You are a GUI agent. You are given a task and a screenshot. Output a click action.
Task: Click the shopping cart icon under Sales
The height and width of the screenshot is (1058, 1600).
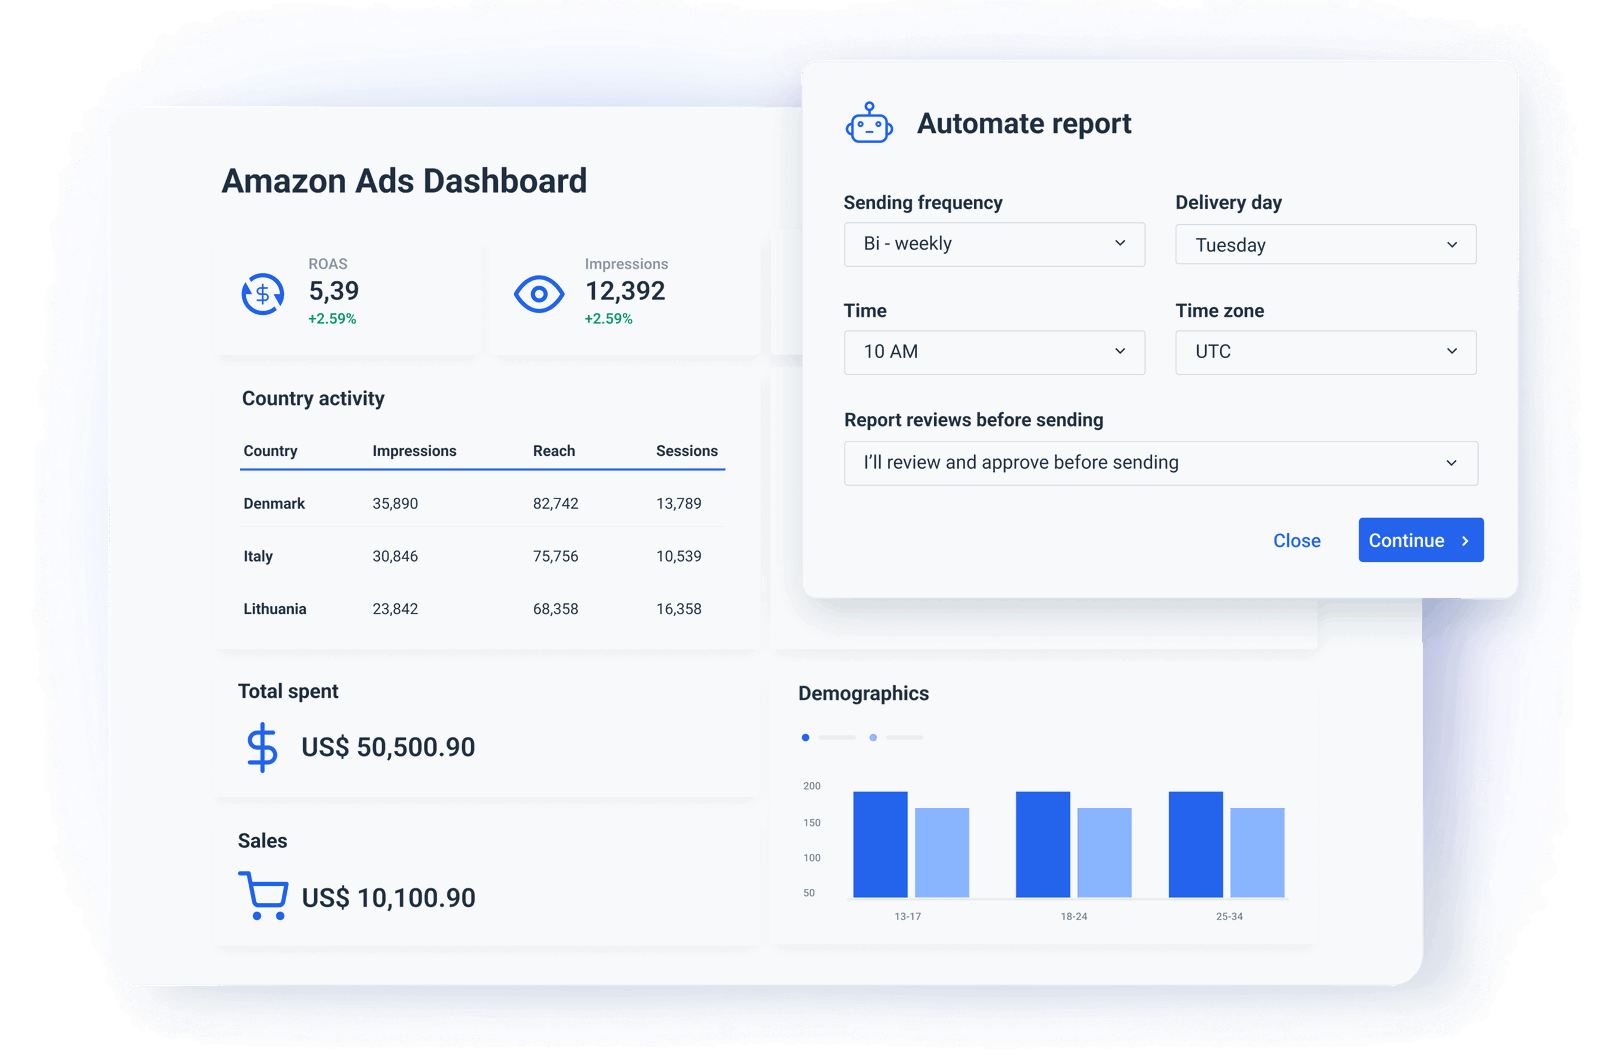tap(262, 896)
